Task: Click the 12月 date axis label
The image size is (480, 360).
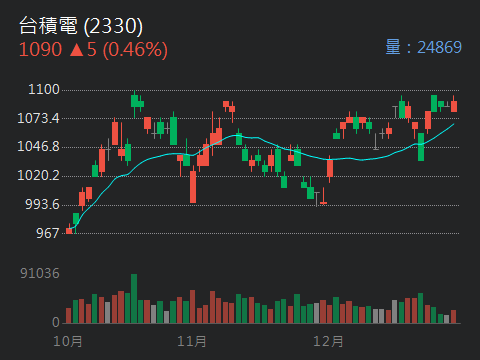Action: [x=328, y=341]
